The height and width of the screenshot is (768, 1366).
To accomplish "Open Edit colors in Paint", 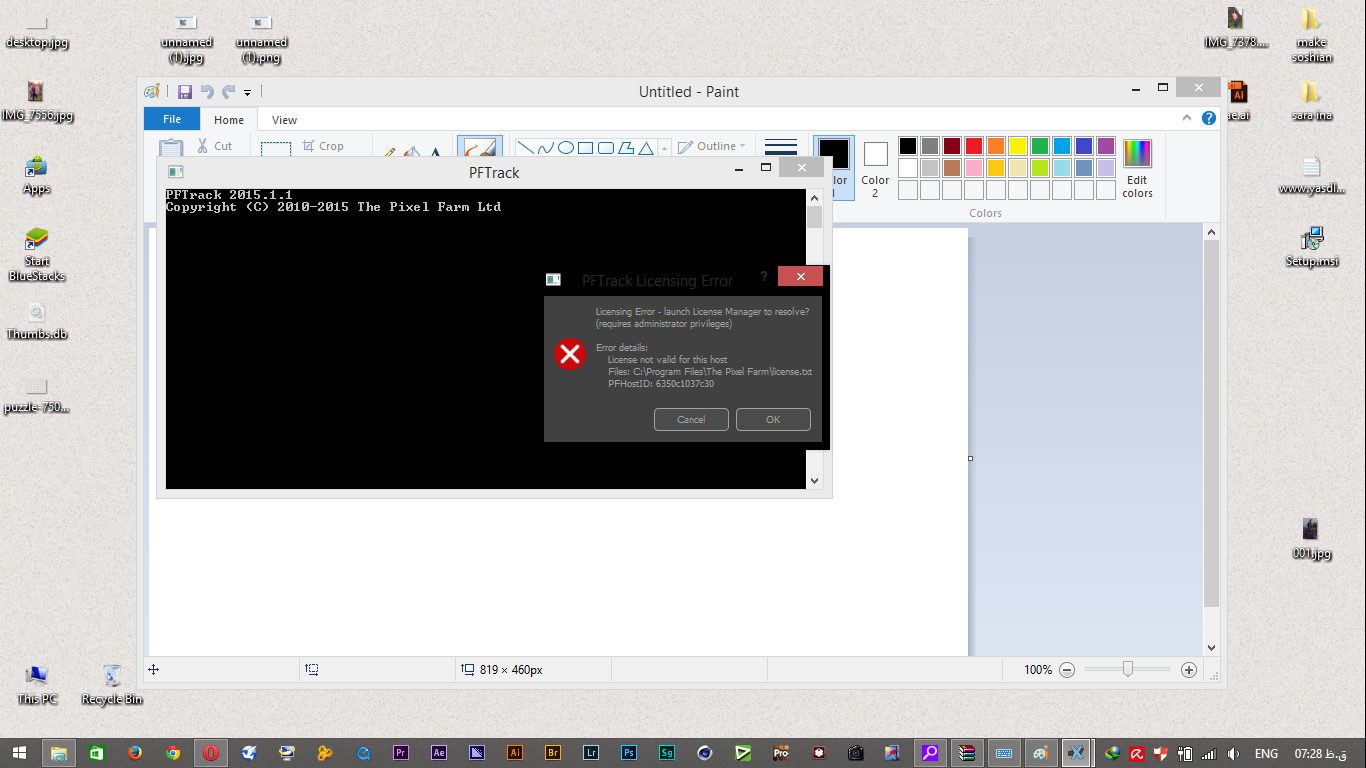I will click(1137, 168).
